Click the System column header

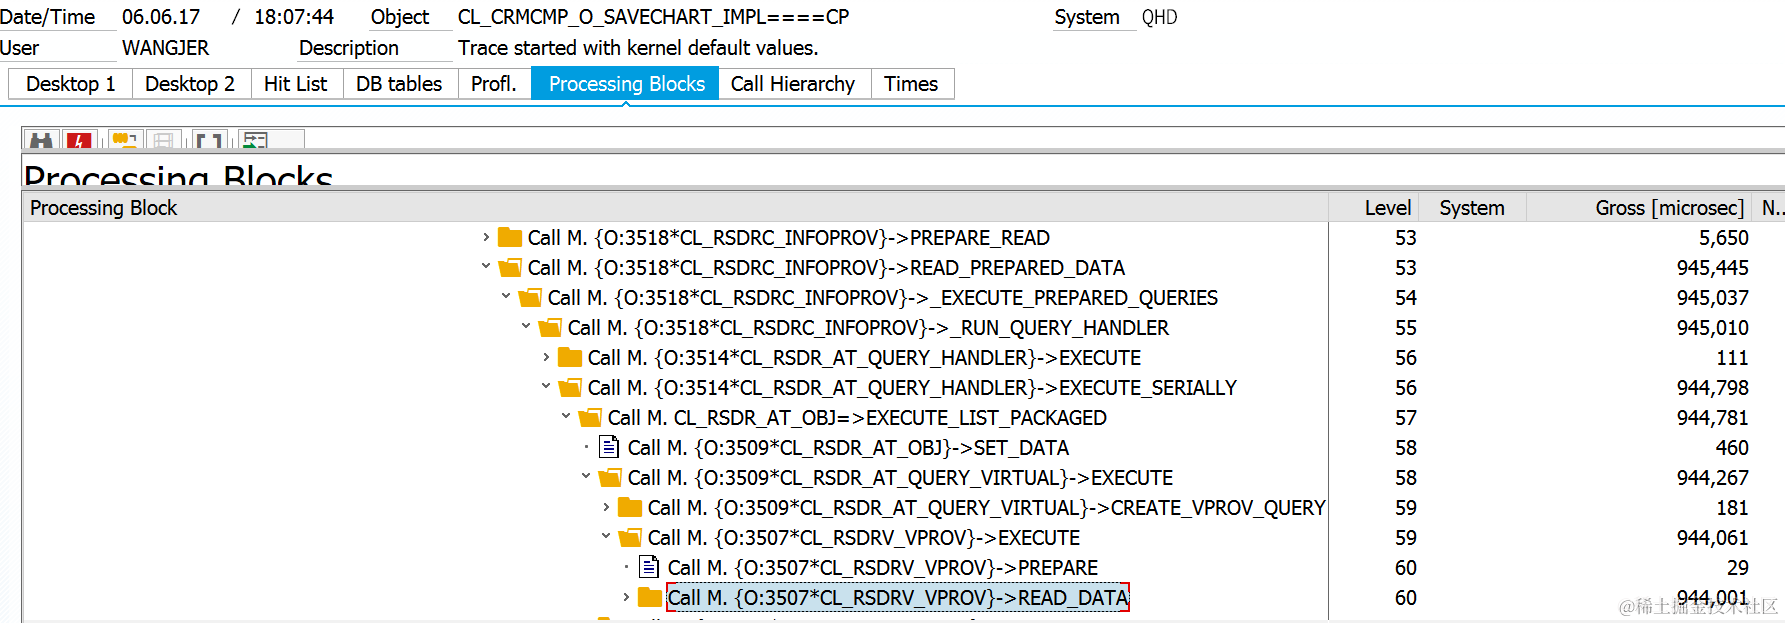tap(1472, 208)
